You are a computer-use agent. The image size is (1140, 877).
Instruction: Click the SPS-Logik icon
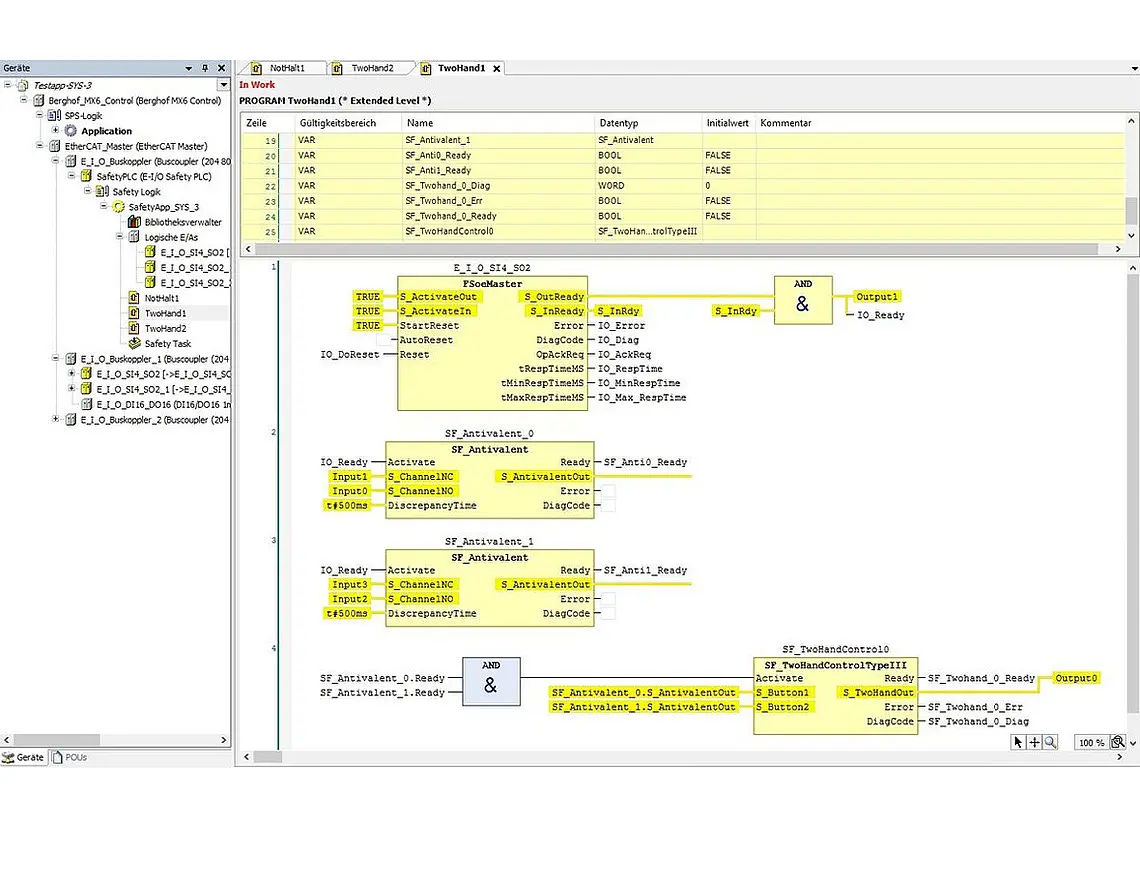[x=55, y=116]
